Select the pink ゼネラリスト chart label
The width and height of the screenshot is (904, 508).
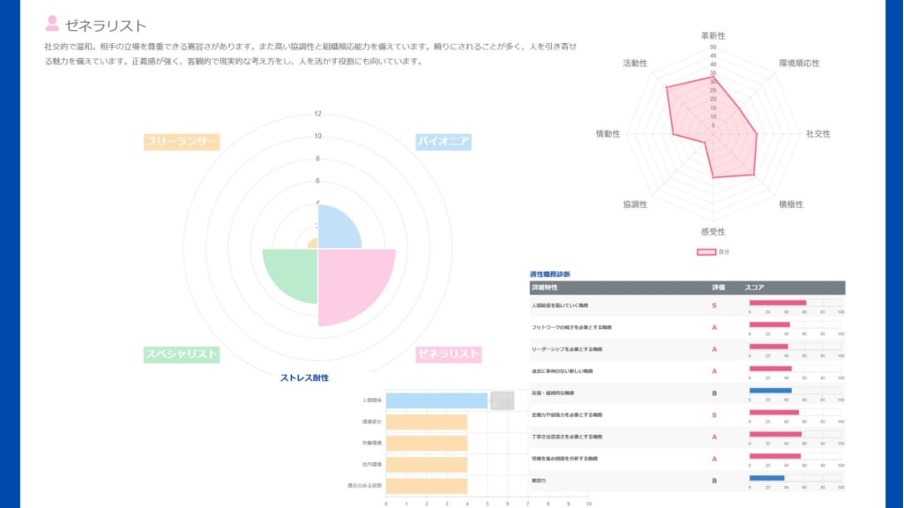449,354
